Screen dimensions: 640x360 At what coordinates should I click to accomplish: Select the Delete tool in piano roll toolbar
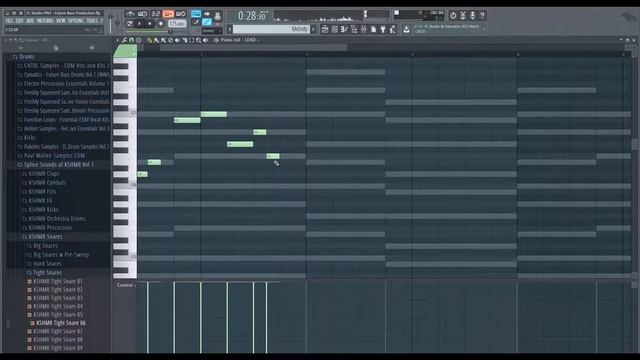coord(163,40)
